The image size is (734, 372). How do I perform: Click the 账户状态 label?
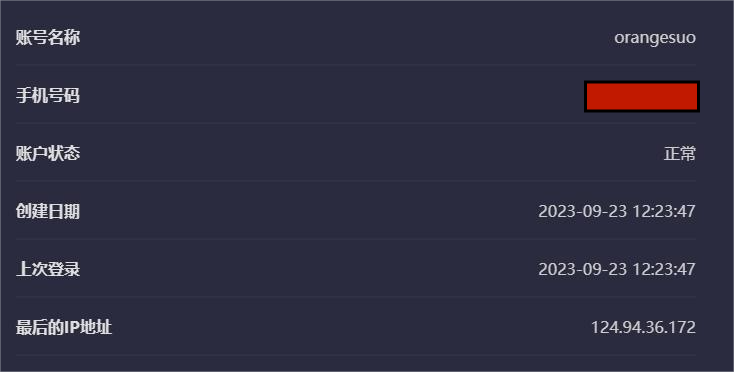[48, 153]
